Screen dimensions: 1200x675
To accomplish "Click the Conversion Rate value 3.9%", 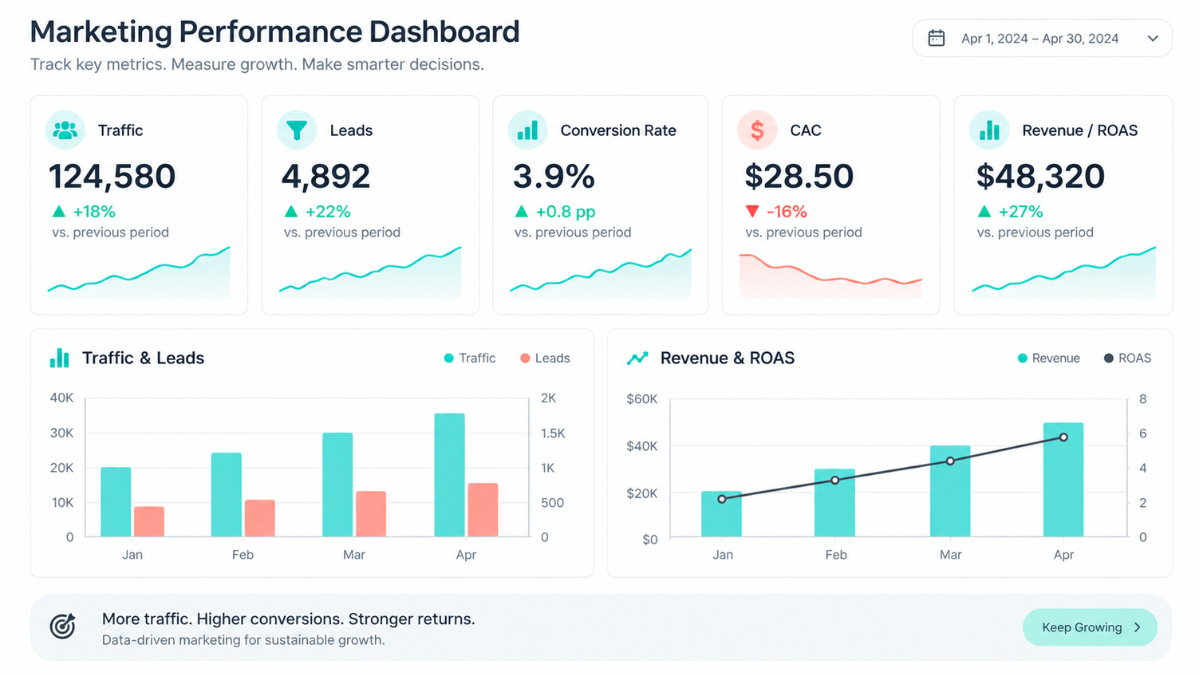I will click(554, 177).
